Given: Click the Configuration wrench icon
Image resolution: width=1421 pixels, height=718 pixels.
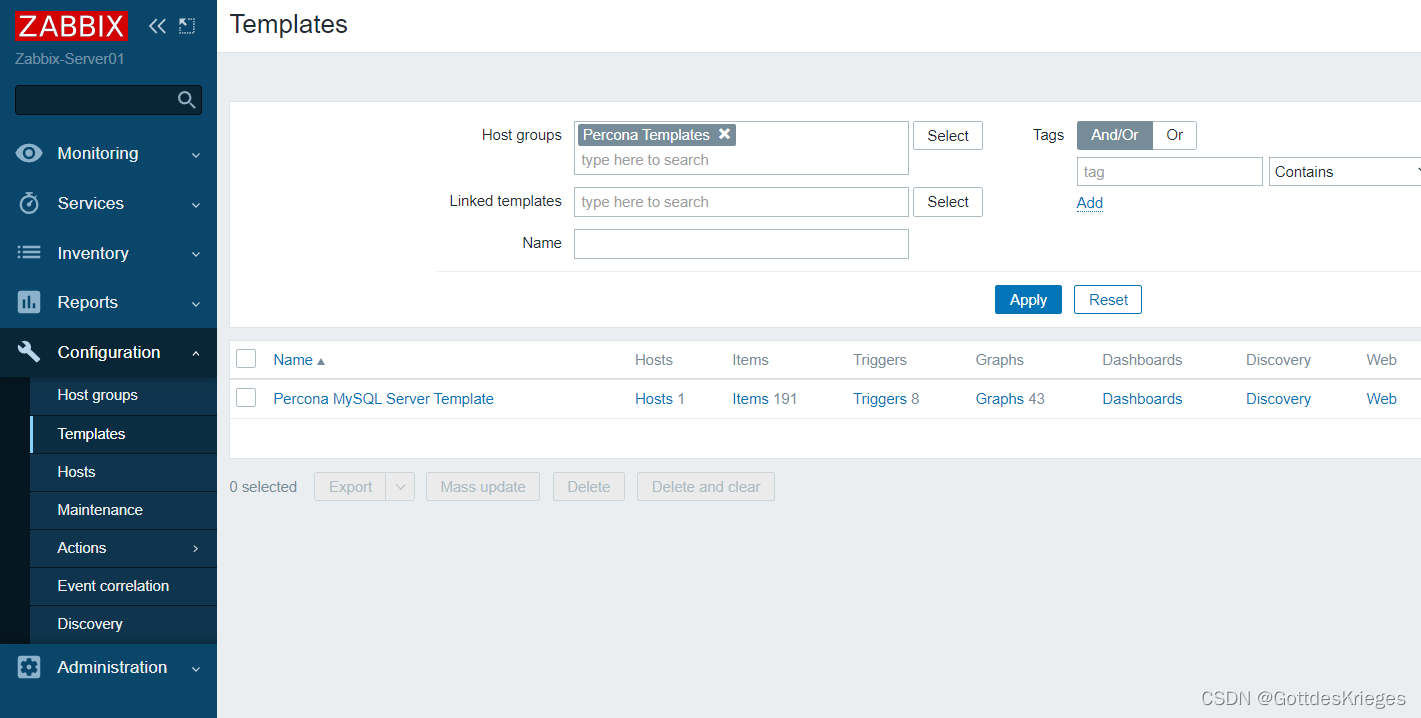Looking at the screenshot, I should 29,352.
